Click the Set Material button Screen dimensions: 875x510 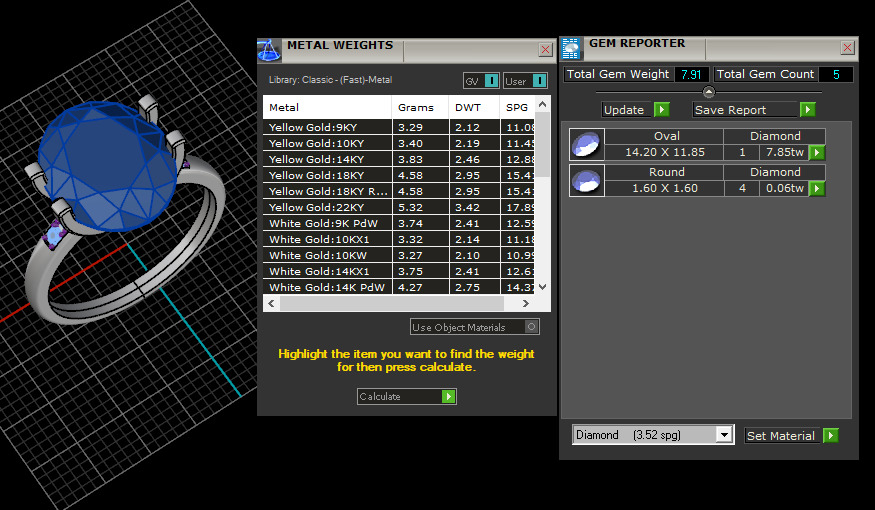(783, 436)
